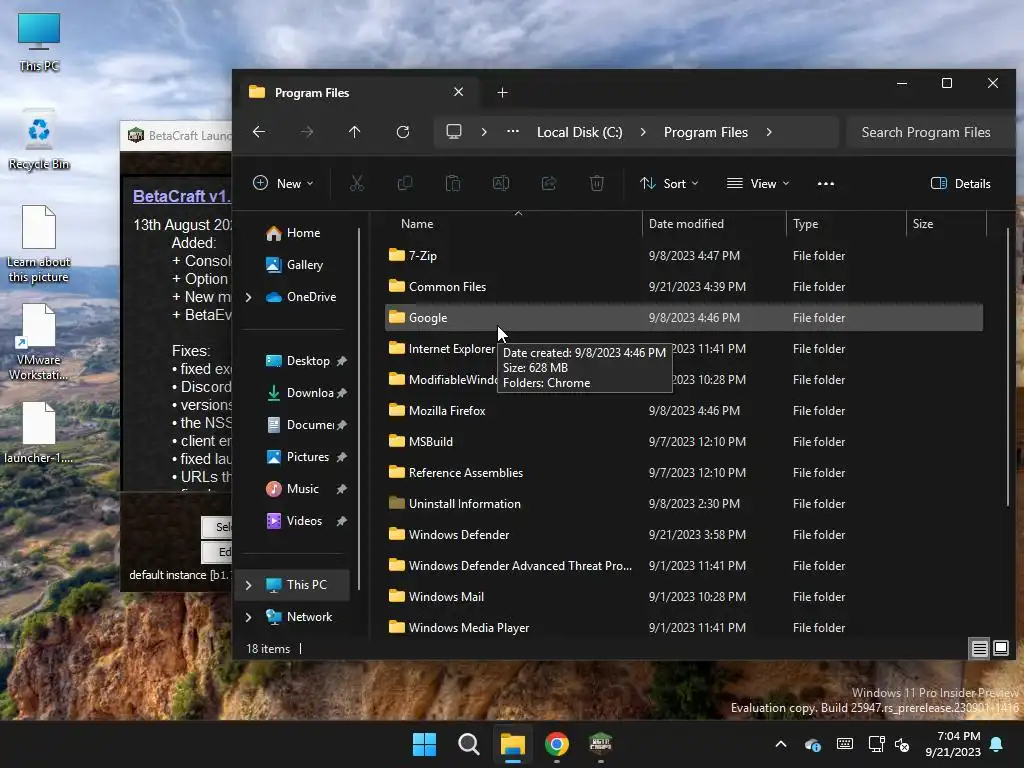Switch to large thumbnails view icon
The height and width of the screenshot is (768, 1024).
[x=1000, y=648]
